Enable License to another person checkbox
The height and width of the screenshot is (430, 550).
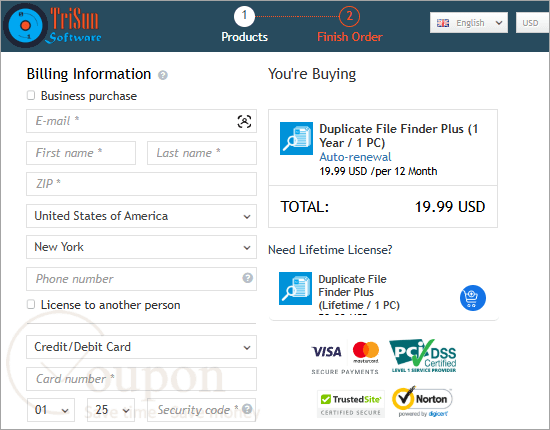(x=31, y=304)
